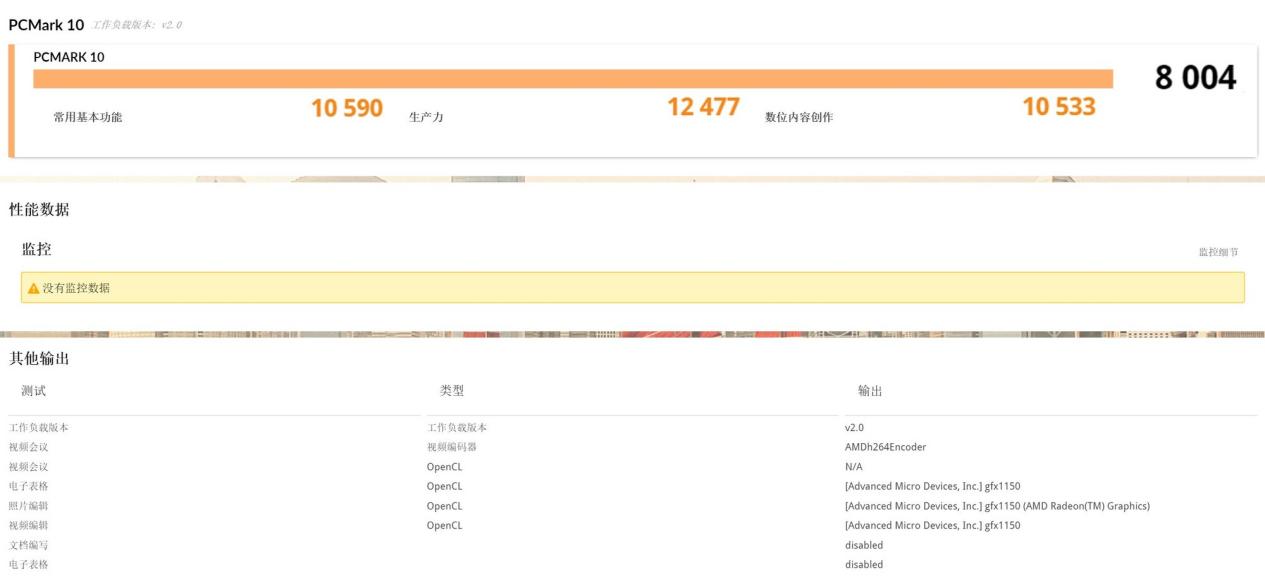Click the content creation score 10 533

(1059, 106)
